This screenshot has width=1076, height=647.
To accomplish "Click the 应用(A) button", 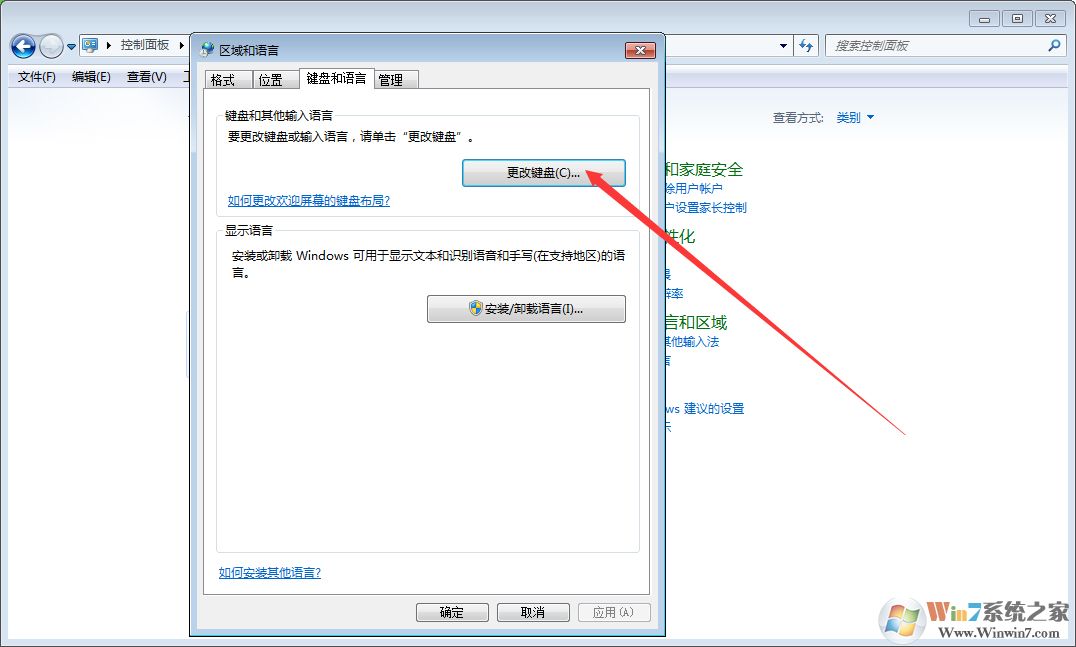I will (614, 611).
